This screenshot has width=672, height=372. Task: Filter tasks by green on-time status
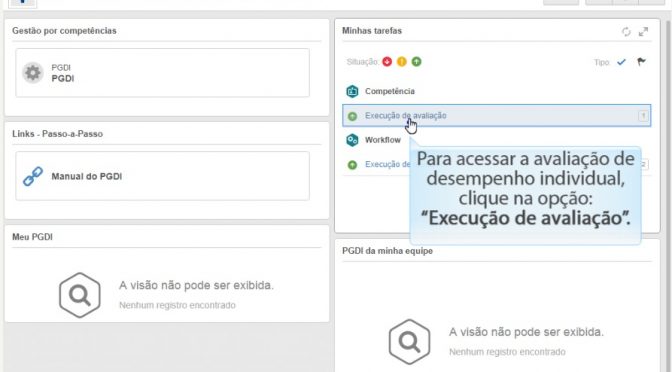pos(416,62)
